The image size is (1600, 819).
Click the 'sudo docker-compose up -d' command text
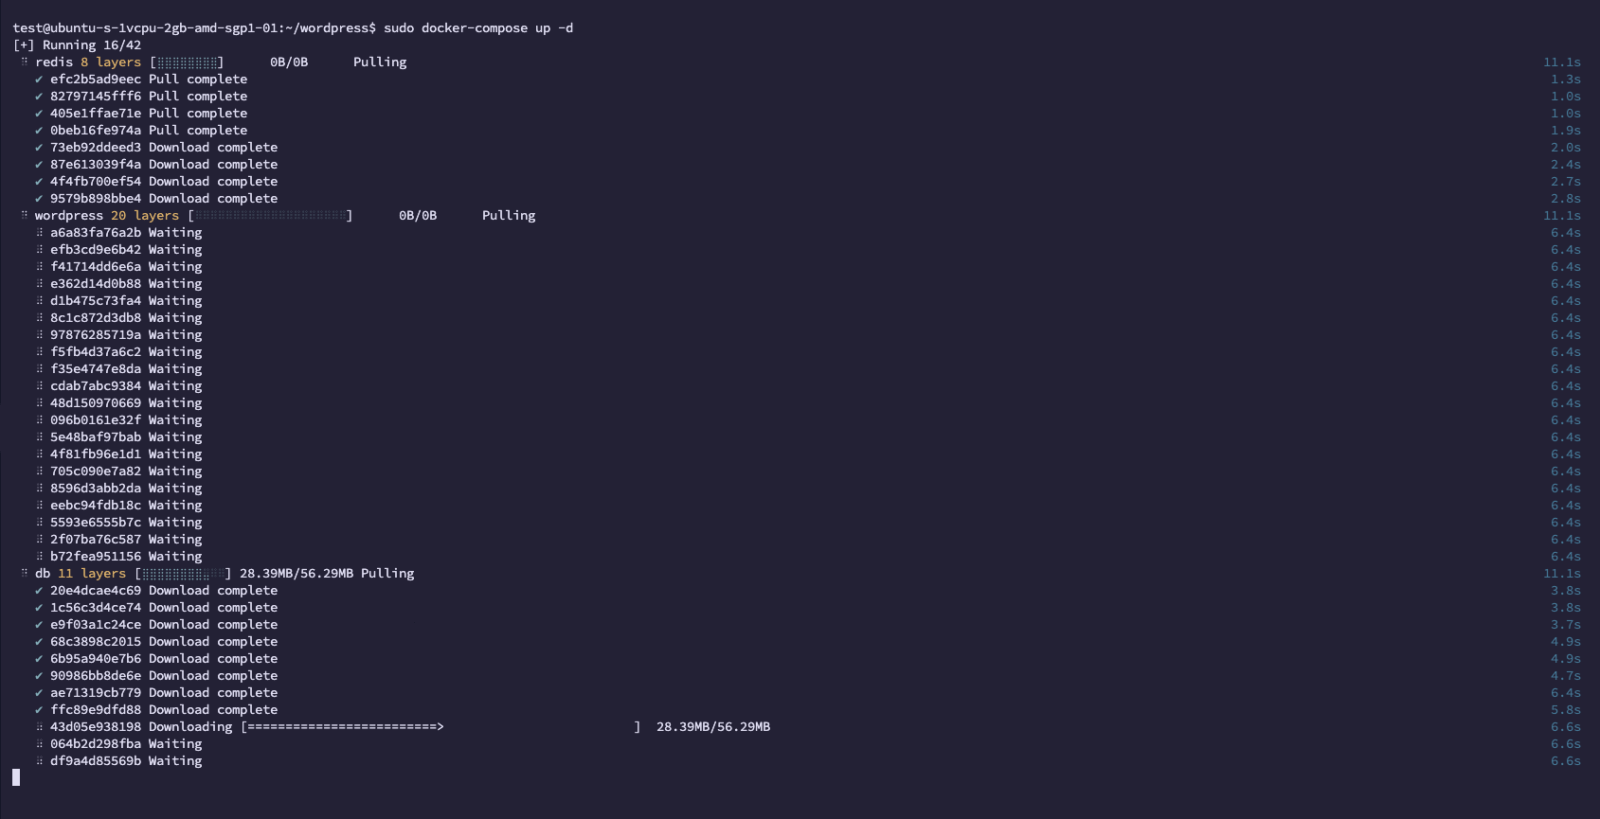478,28
